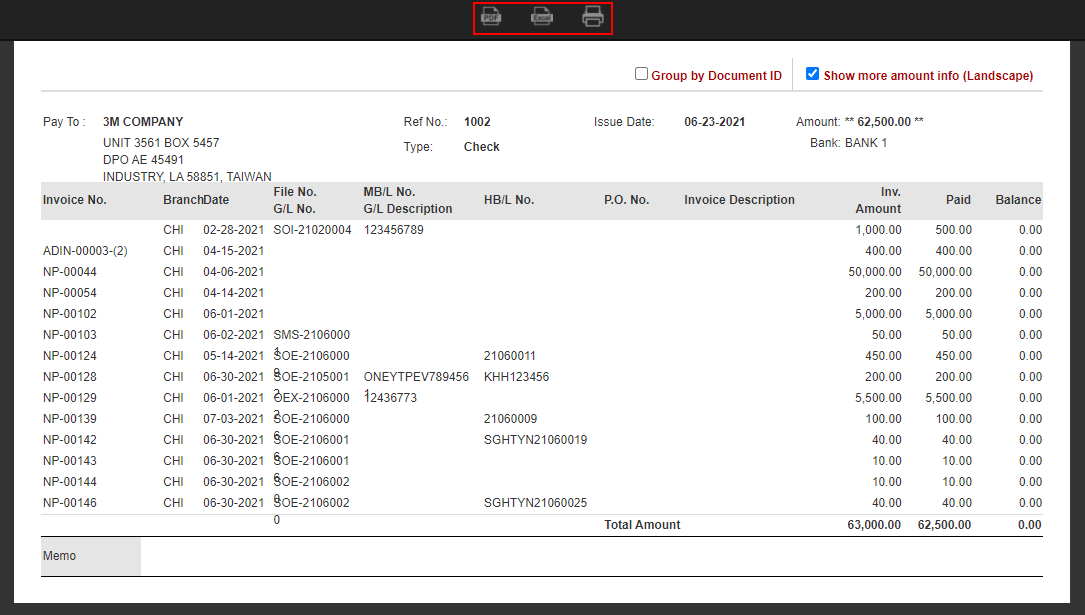Select invoice NP-00146 entry
1085x615 pixels.
coord(70,503)
